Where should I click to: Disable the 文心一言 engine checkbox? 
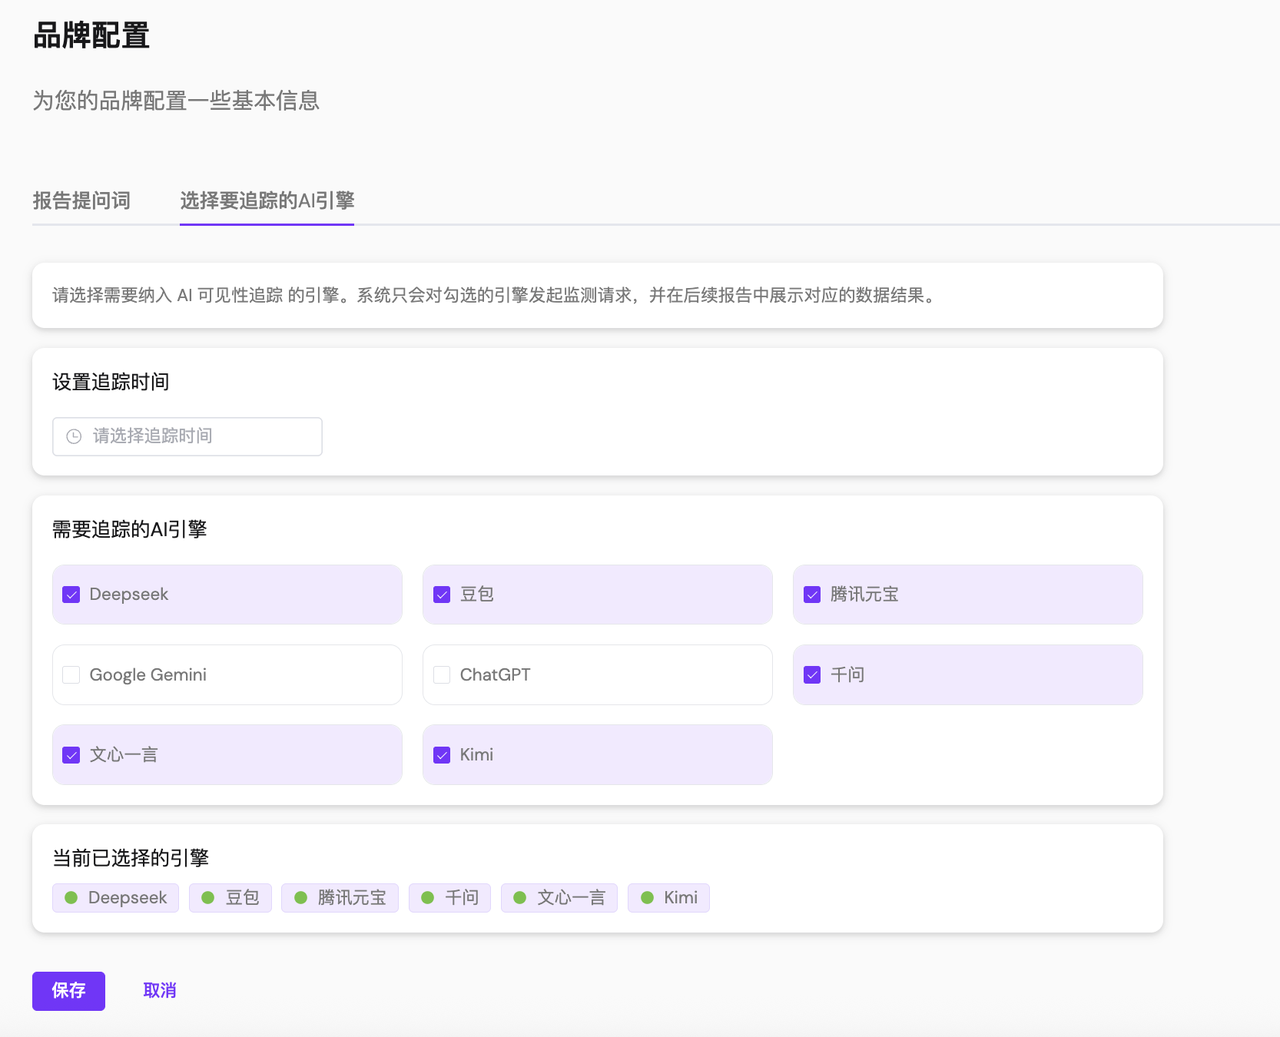tap(70, 754)
